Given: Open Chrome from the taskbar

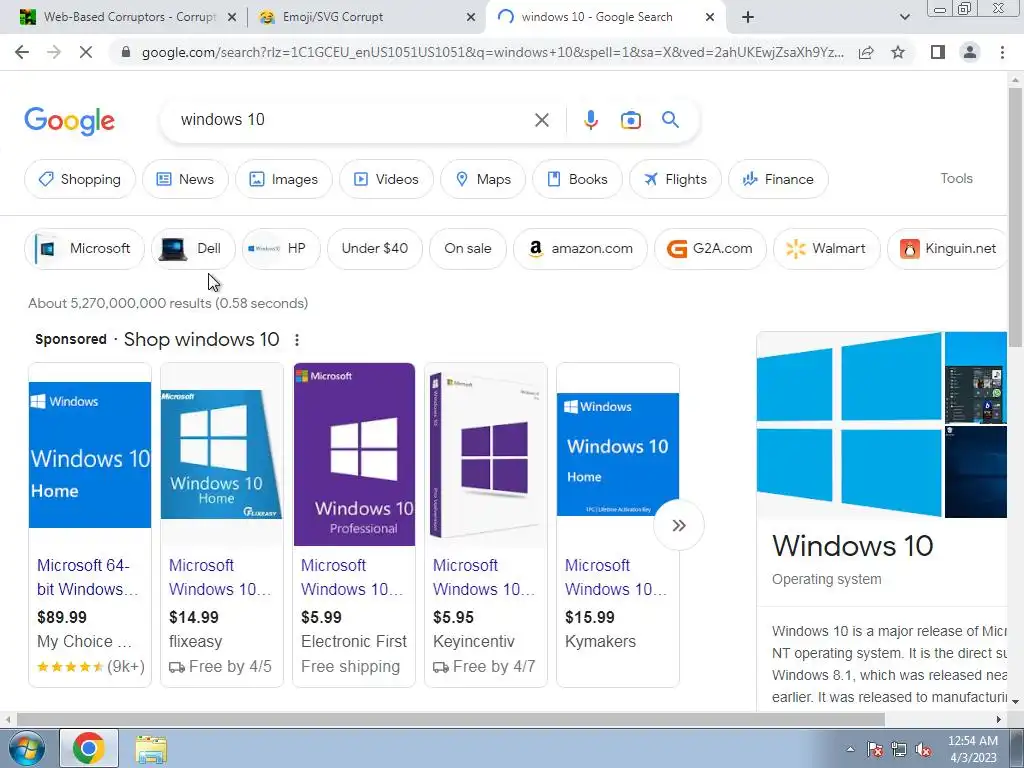Looking at the screenshot, I should tap(89, 748).
